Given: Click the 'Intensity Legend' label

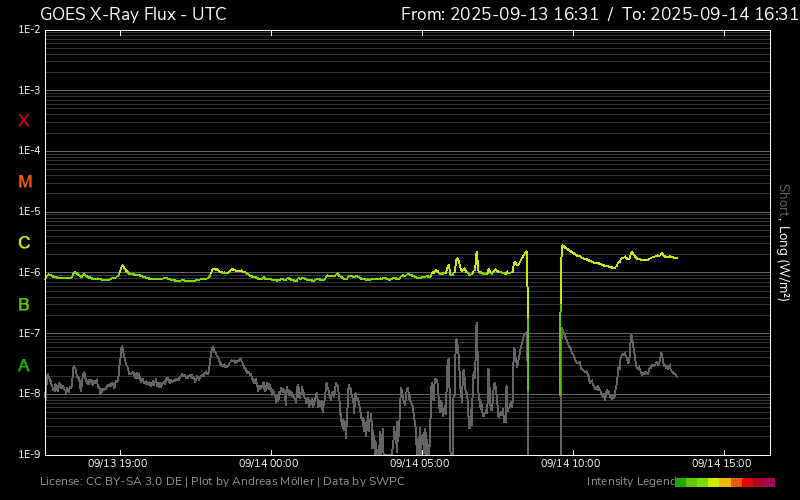Looking at the screenshot, I should (x=631, y=482).
